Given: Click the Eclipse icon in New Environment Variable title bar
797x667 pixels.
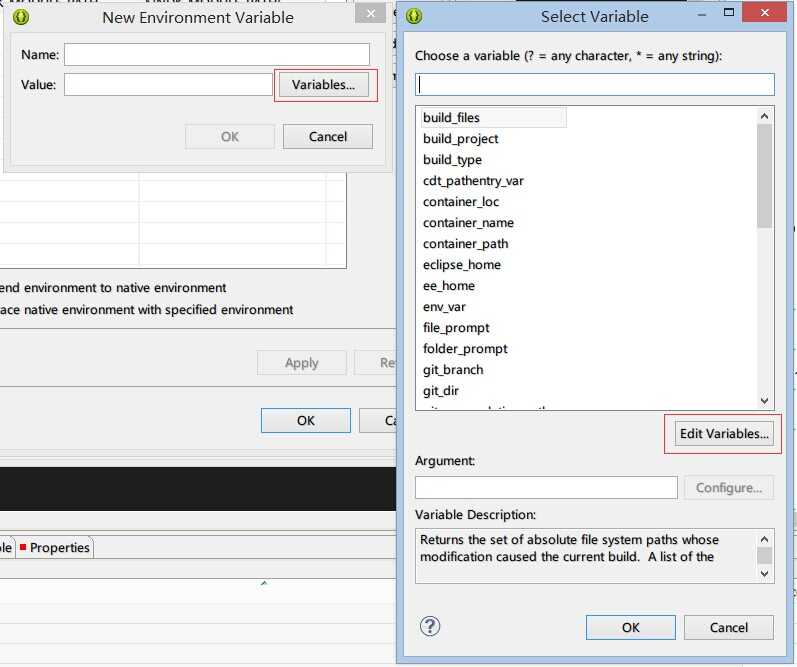Looking at the screenshot, I should 21,17.
